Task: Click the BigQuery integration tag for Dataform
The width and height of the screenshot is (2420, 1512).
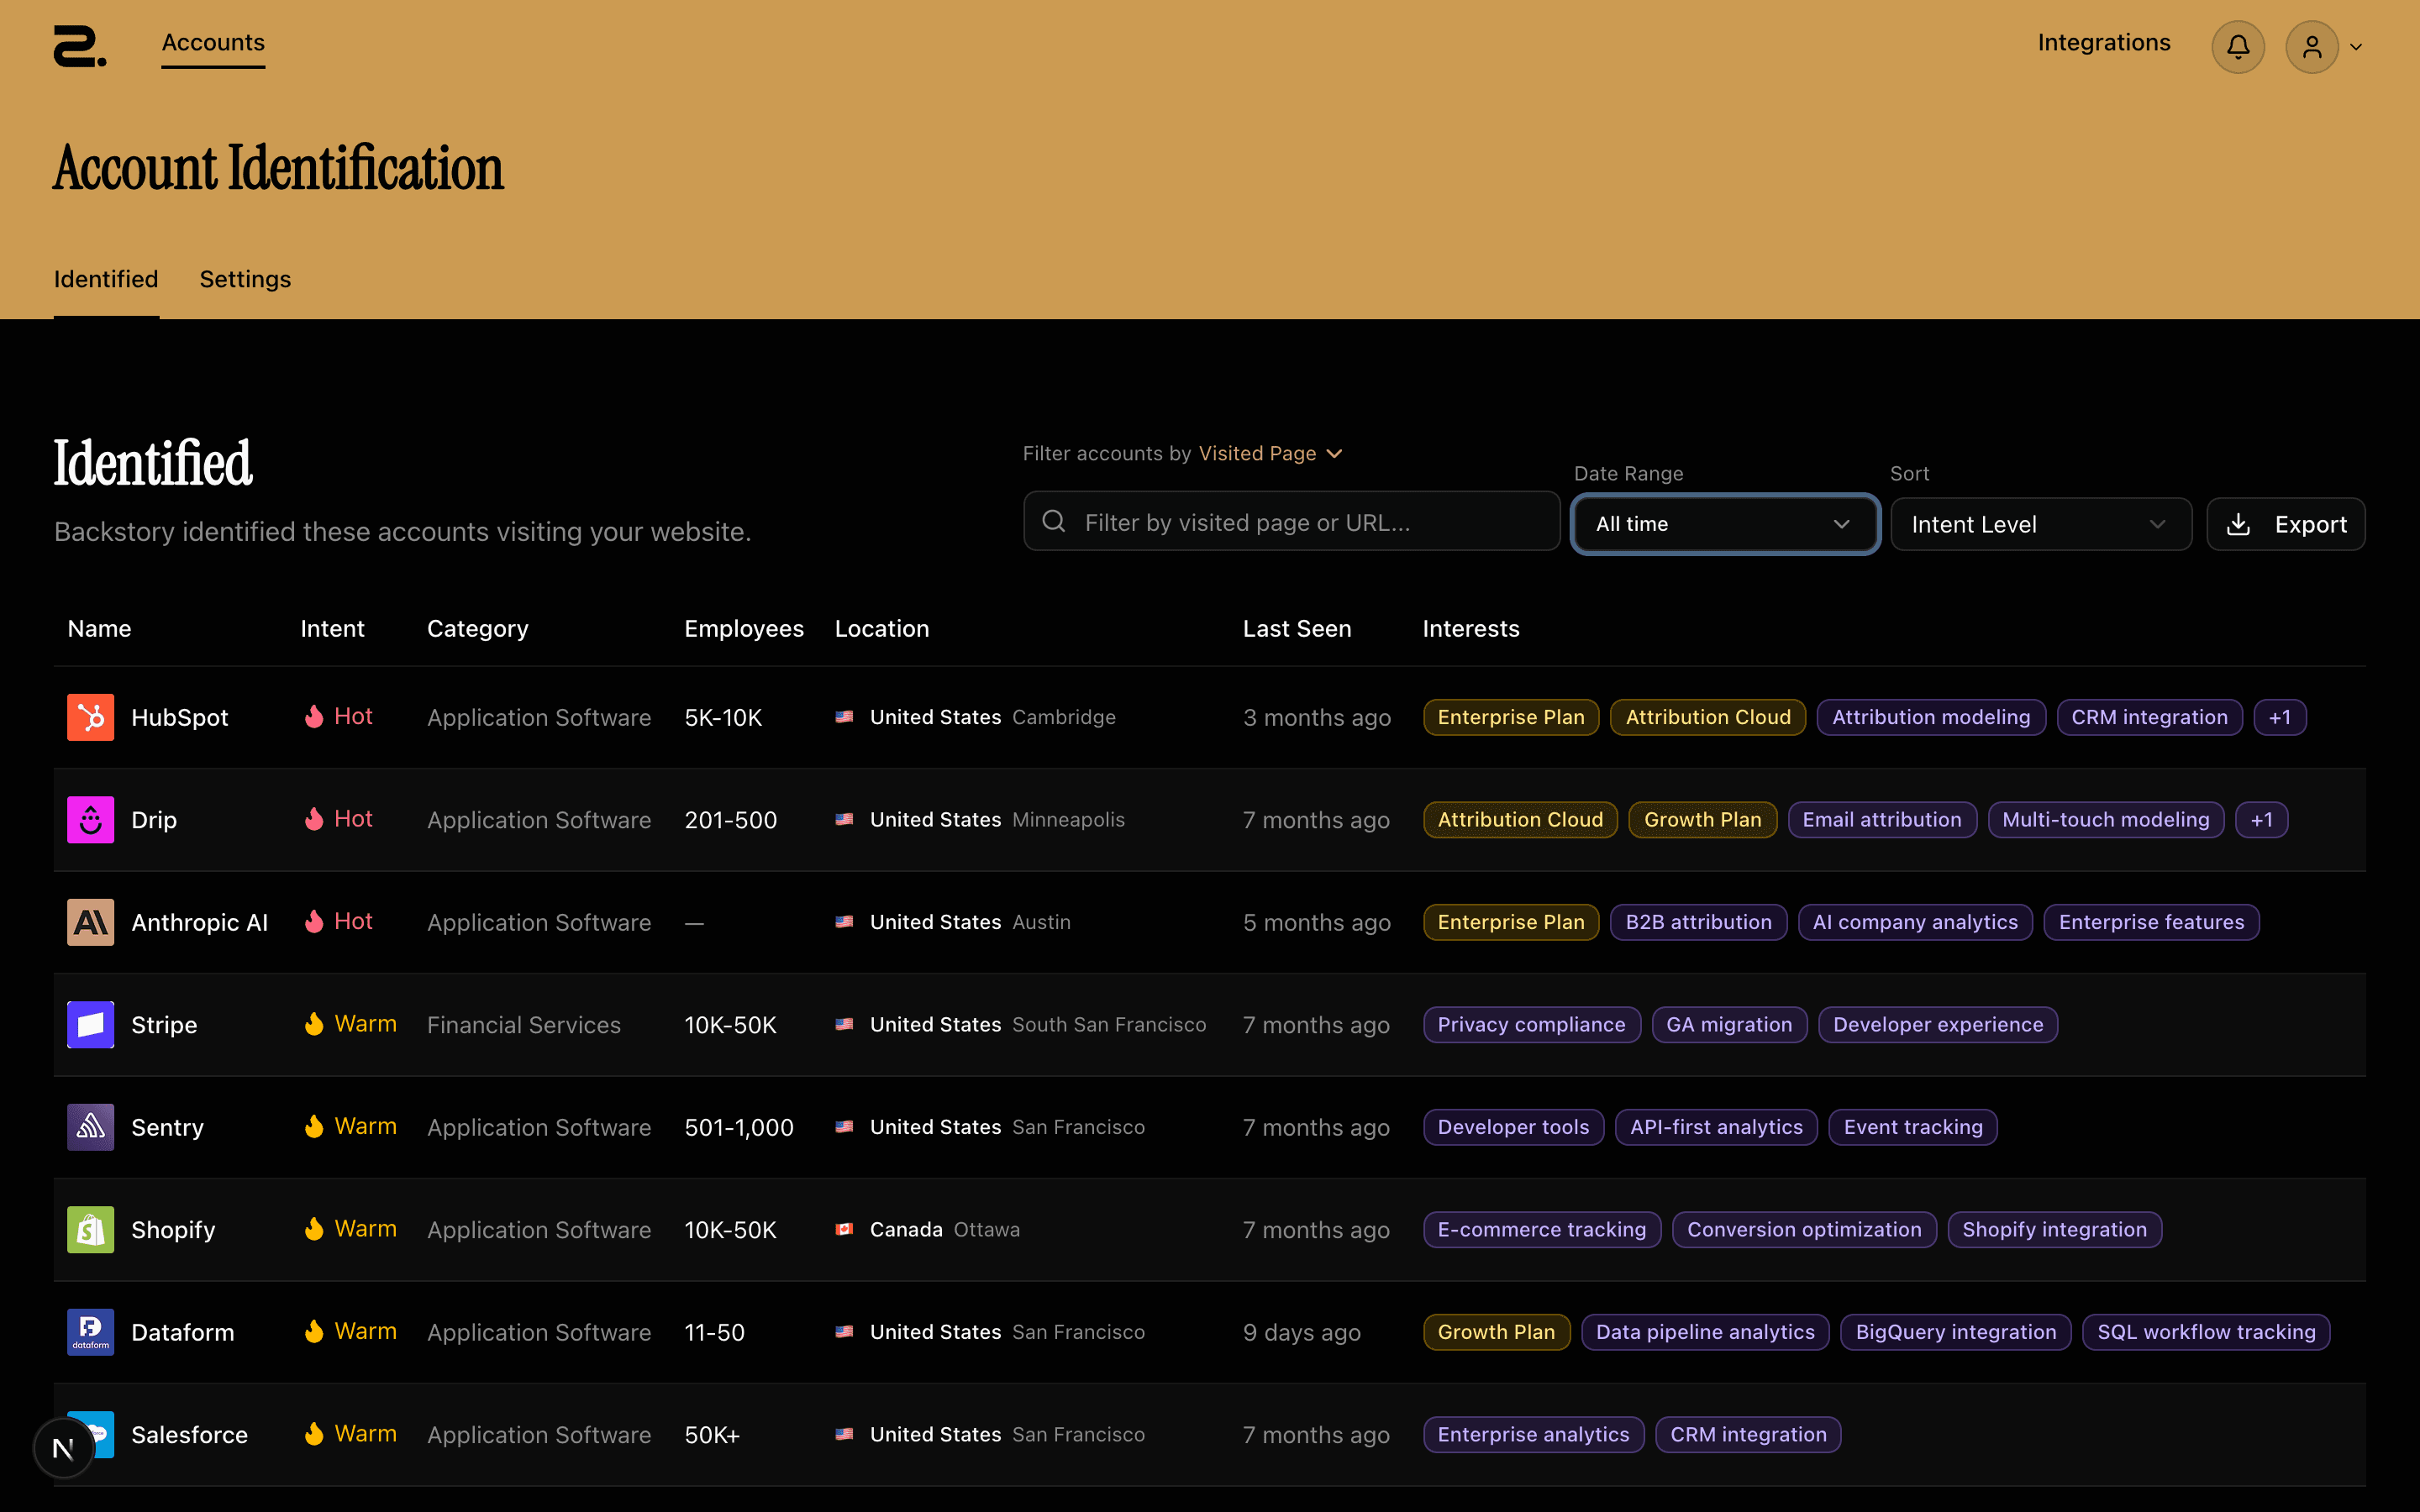Action: click(1956, 1332)
